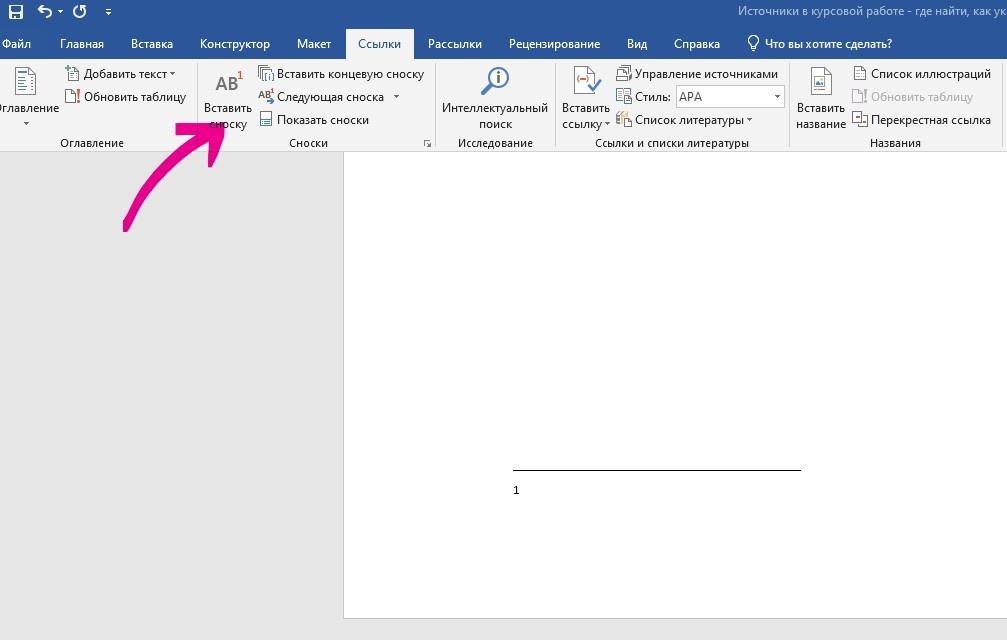Switch to the Вид tab
Screen dimensions: 1007x640
636,44
